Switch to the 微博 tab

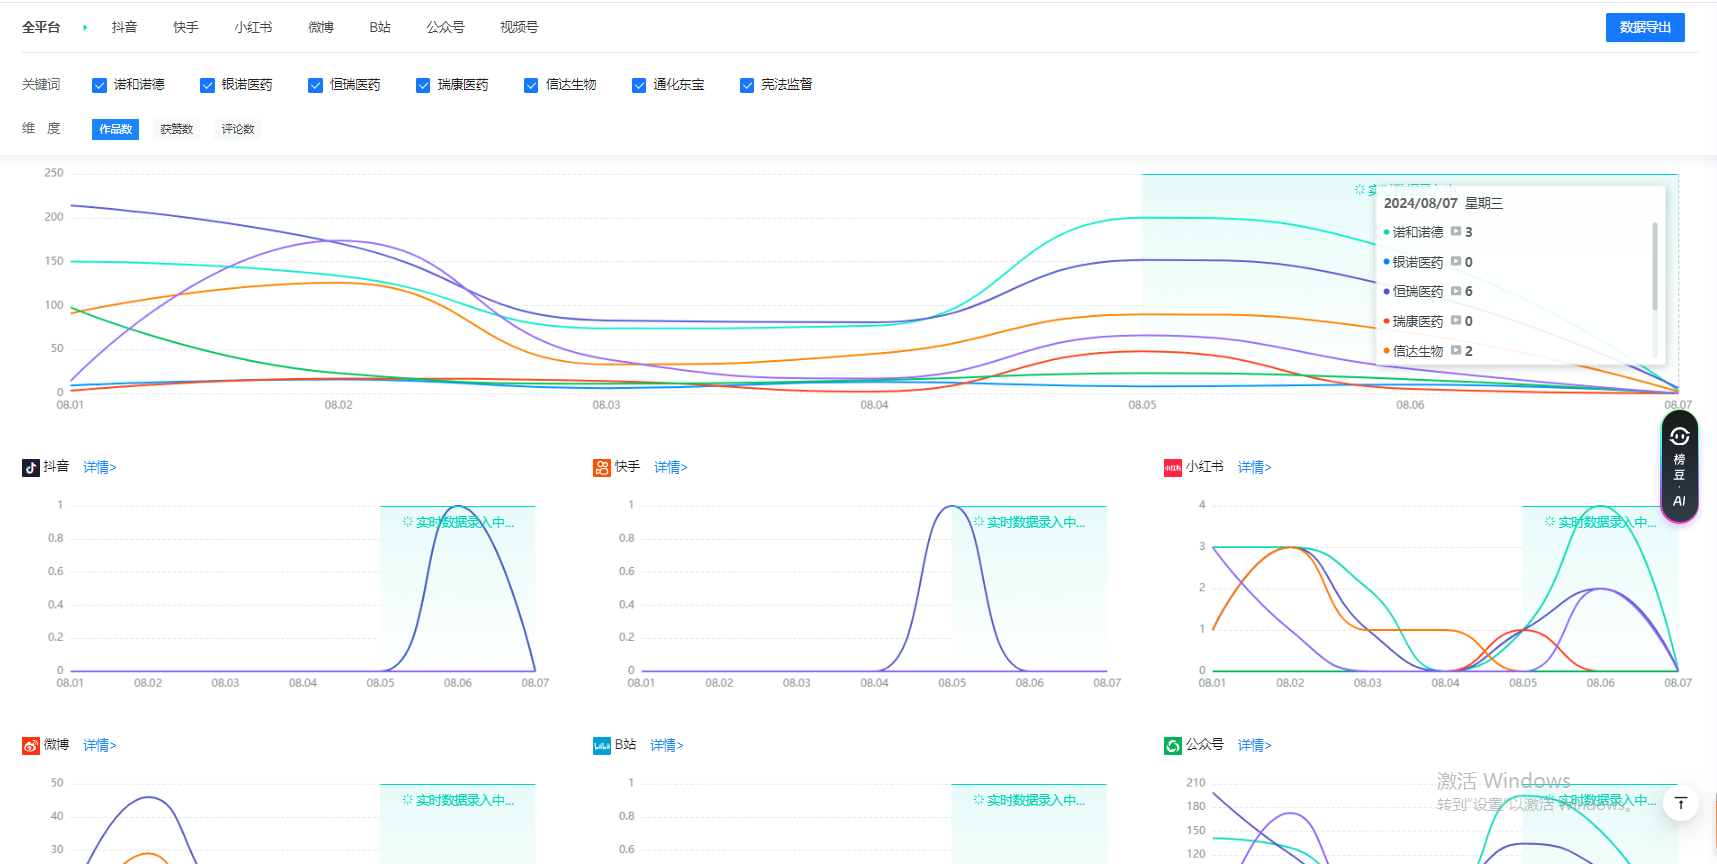pos(321,27)
